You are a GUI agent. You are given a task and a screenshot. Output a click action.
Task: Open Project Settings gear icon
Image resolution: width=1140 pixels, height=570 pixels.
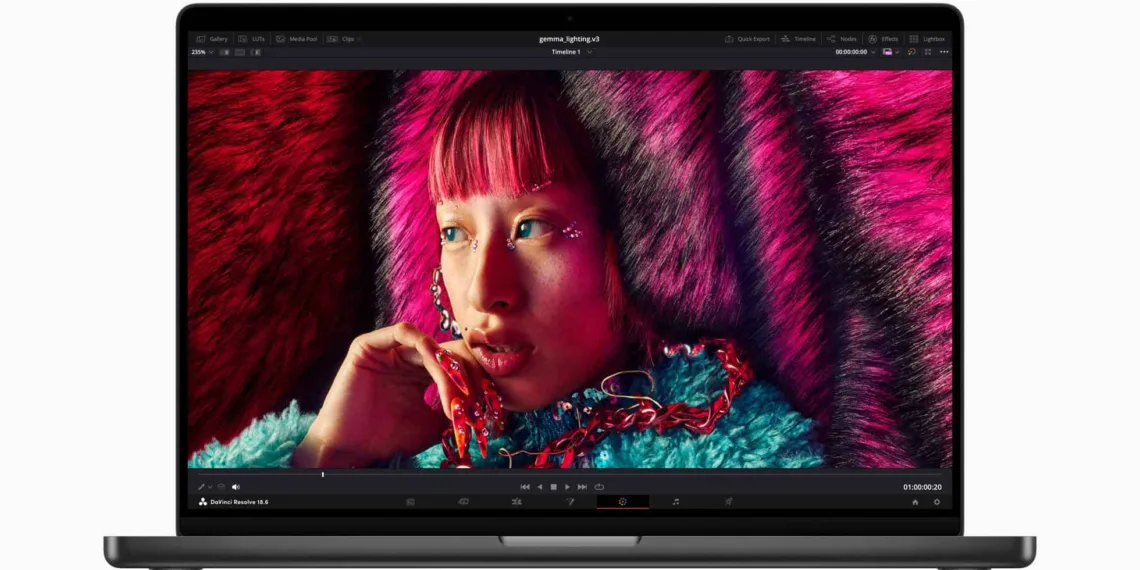pos(937,502)
